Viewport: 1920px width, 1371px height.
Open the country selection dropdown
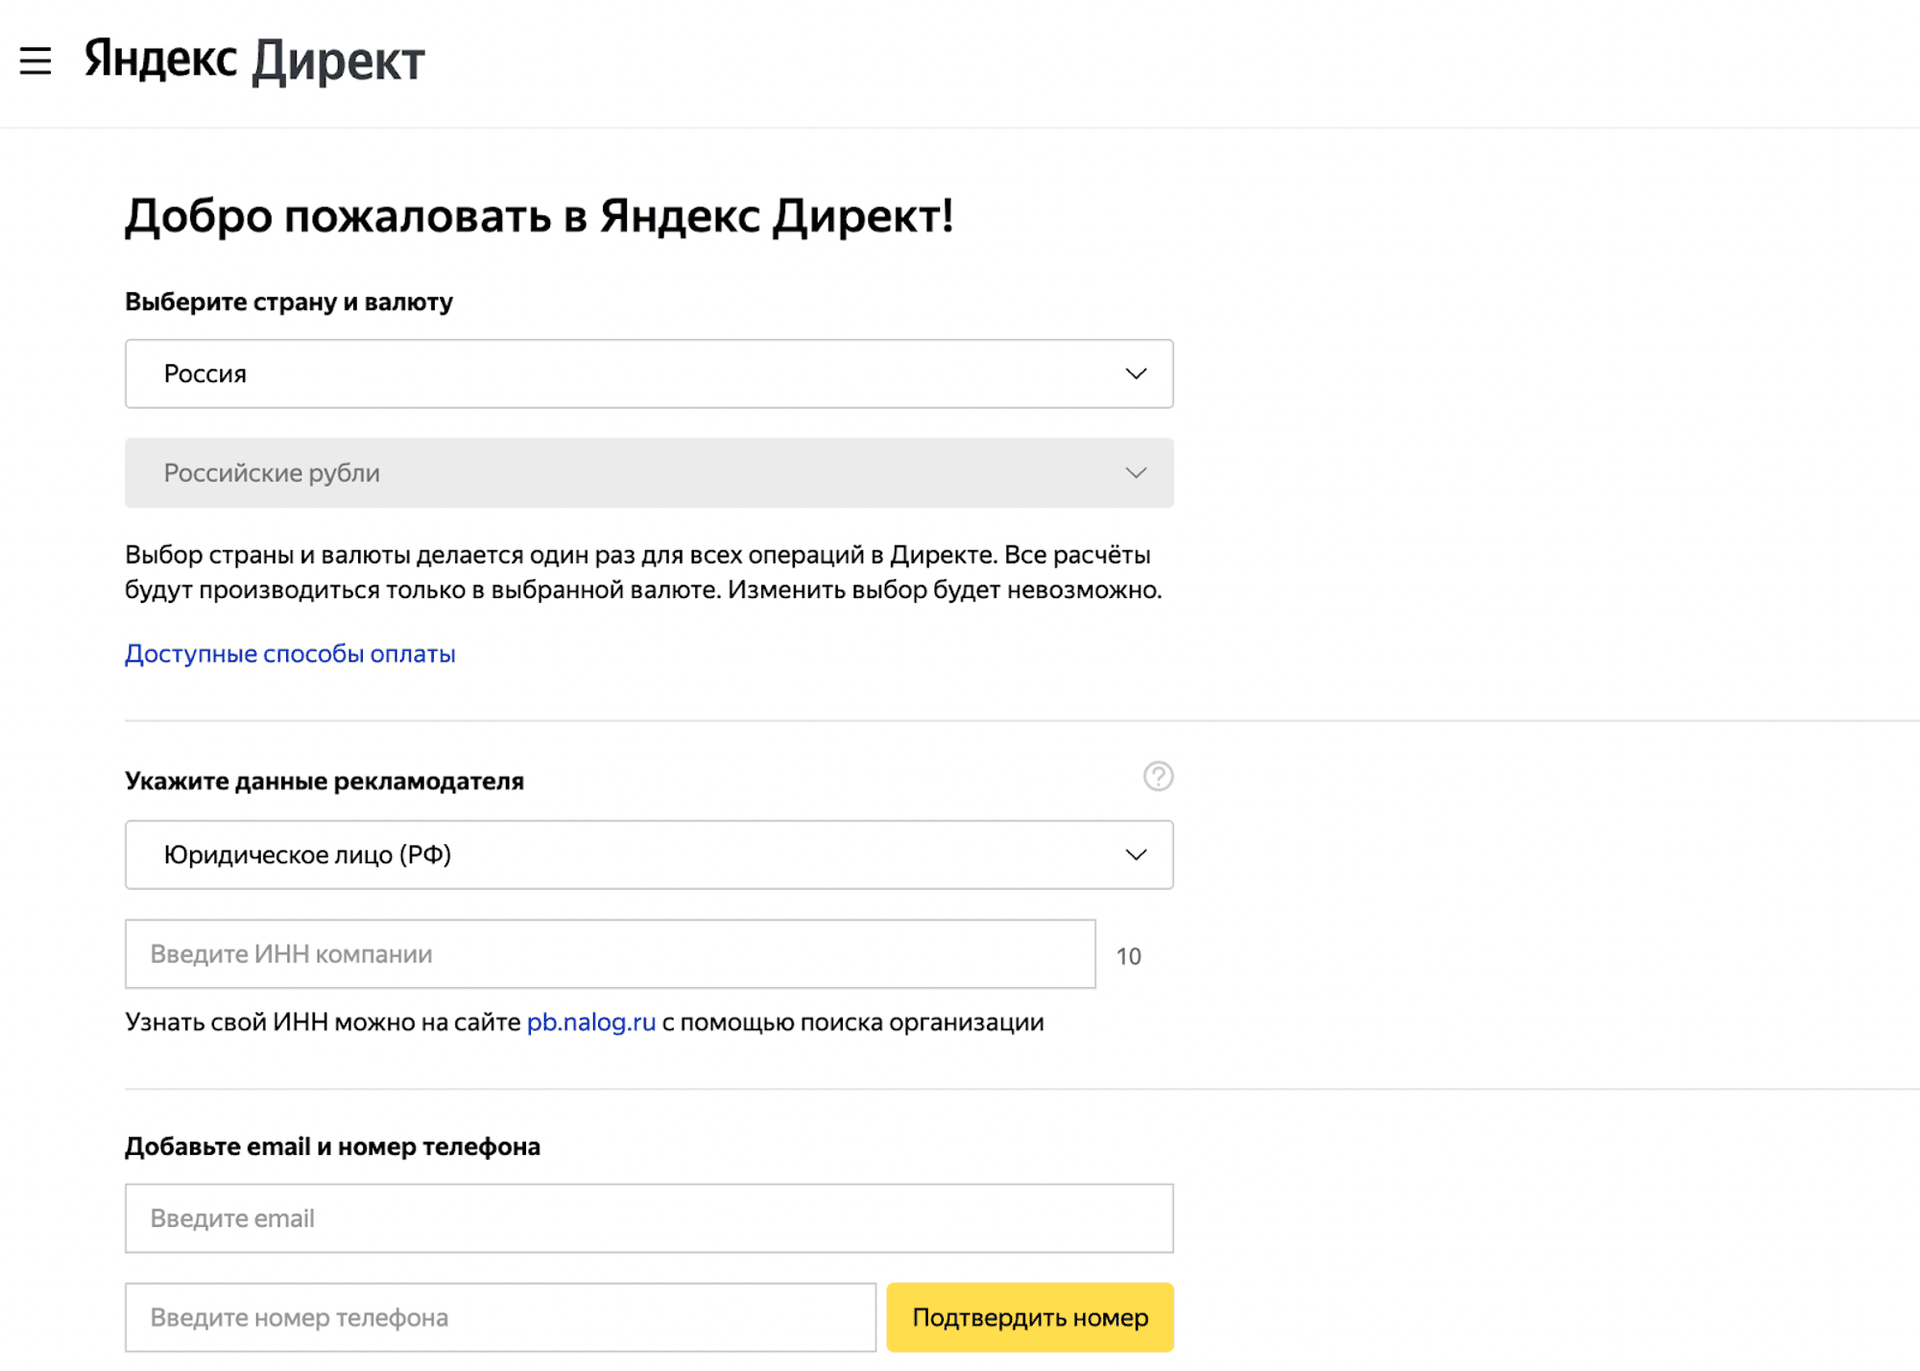tap(649, 373)
